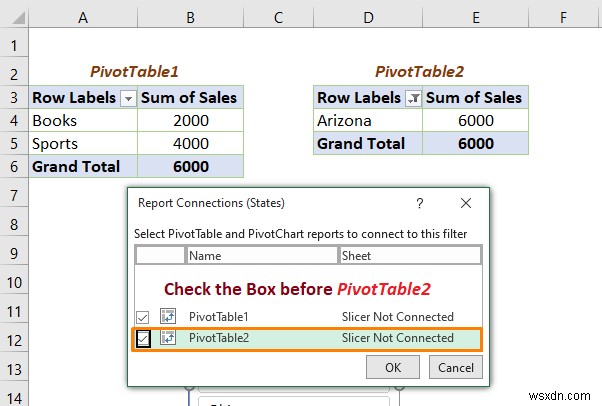Confirm with the OK button
Viewport: 602px width, 406px height.
[x=392, y=367]
